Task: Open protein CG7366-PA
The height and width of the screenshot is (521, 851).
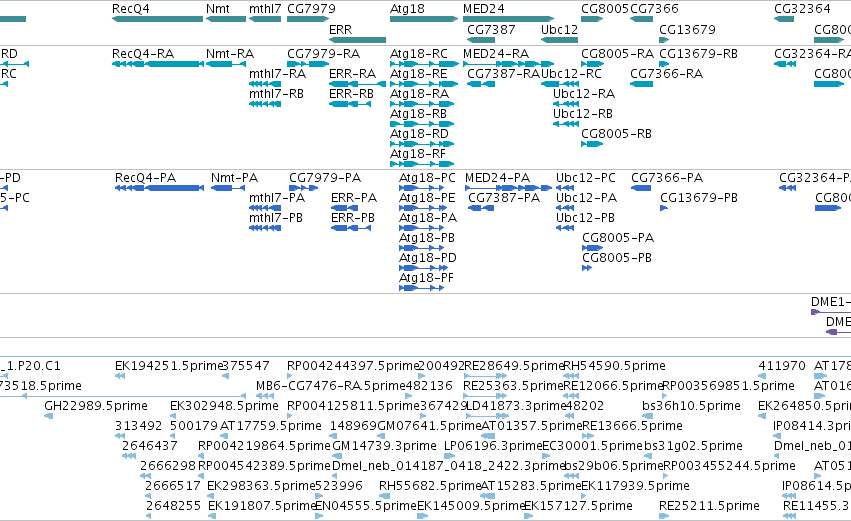Action: [641, 188]
